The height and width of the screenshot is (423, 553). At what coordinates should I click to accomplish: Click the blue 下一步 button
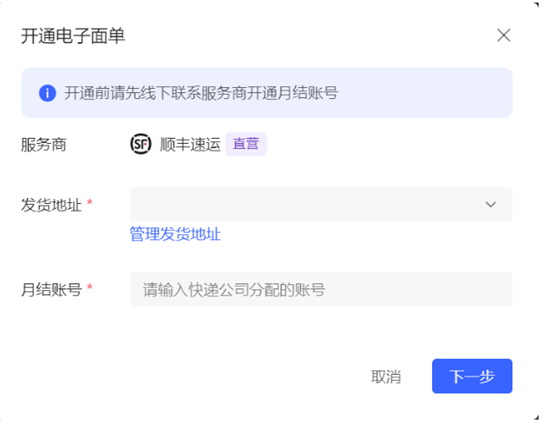[472, 376]
